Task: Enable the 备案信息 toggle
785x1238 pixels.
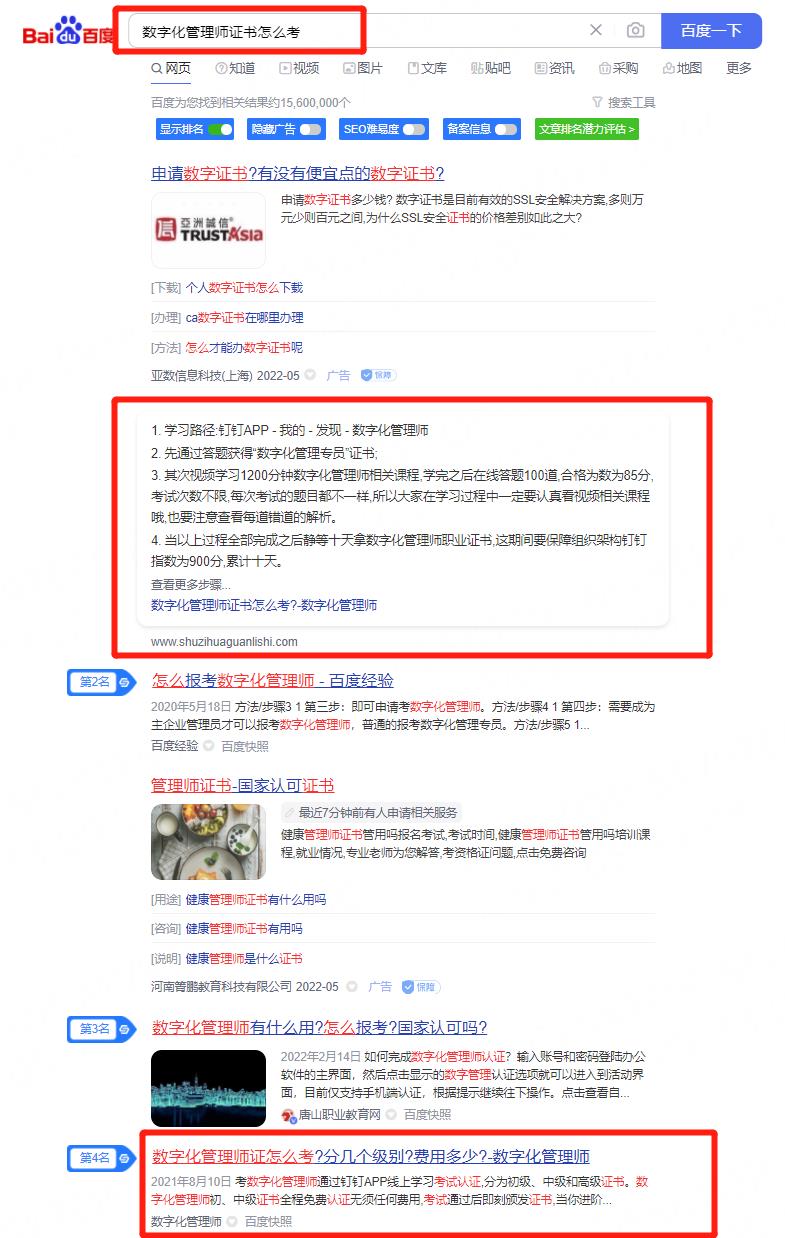Action: (x=506, y=129)
